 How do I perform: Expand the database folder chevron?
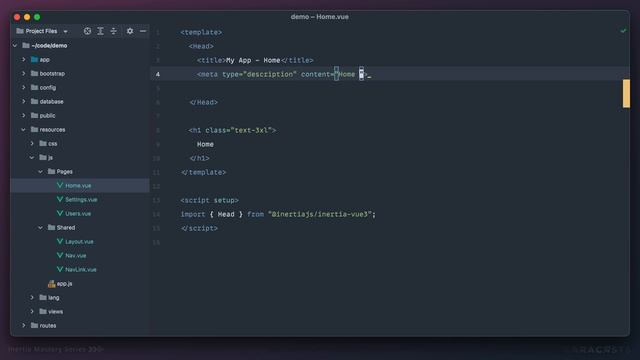(x=24, y=101)
